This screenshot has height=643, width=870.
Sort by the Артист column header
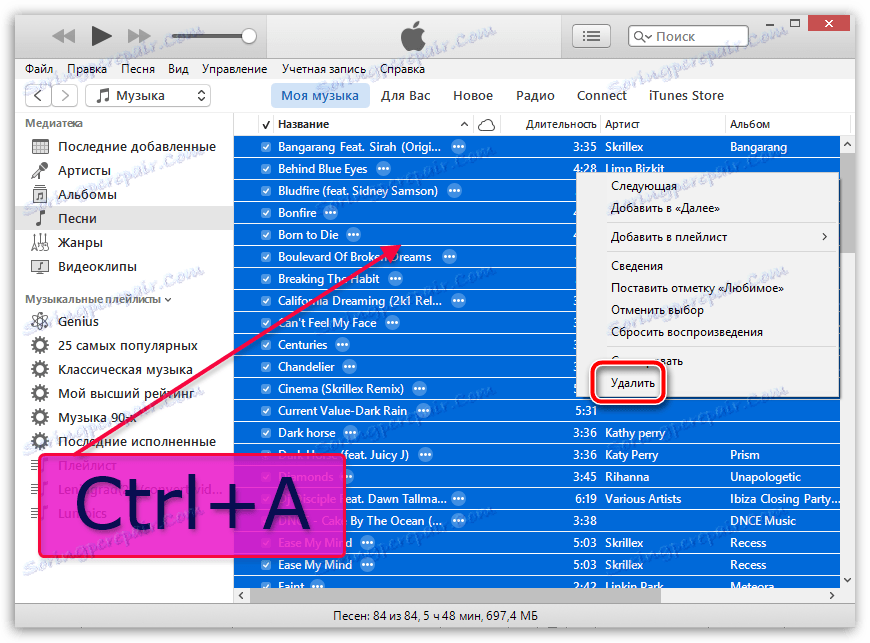[x=622, y=125]
